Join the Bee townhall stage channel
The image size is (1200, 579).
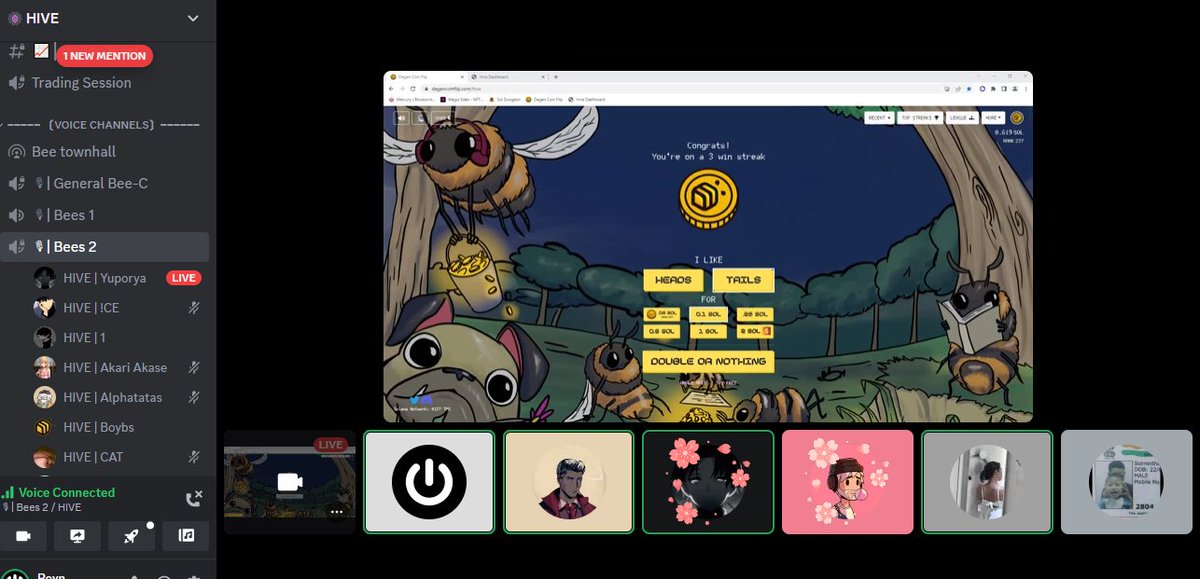coord(74,152)
